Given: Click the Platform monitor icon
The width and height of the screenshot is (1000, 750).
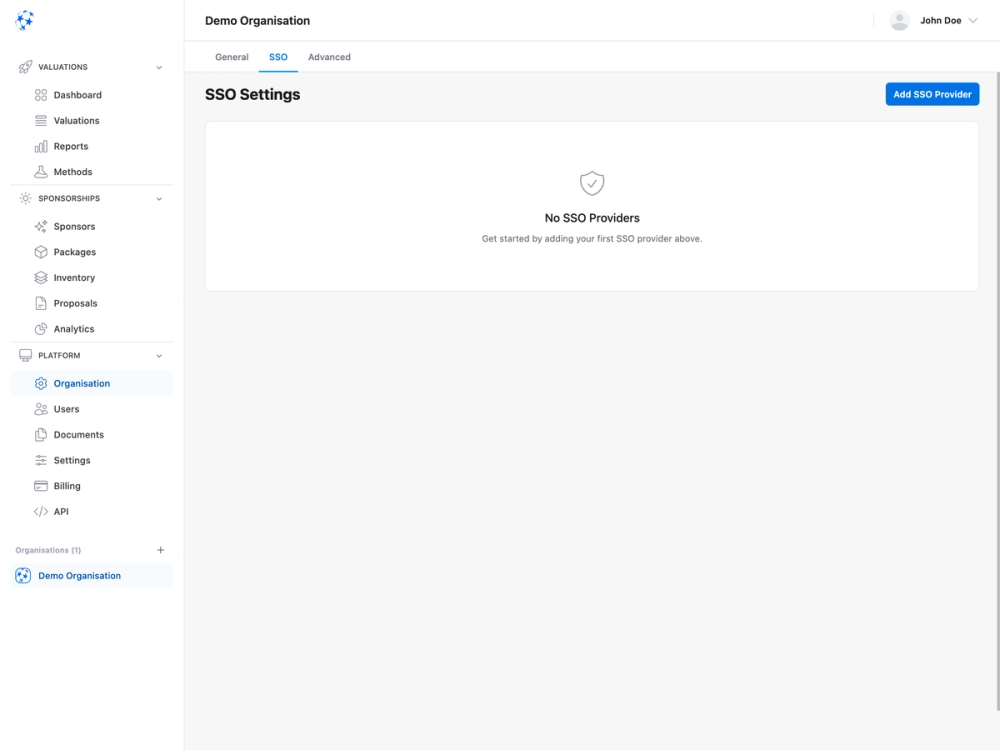Looking at the screenshot, I should [25, 355].
